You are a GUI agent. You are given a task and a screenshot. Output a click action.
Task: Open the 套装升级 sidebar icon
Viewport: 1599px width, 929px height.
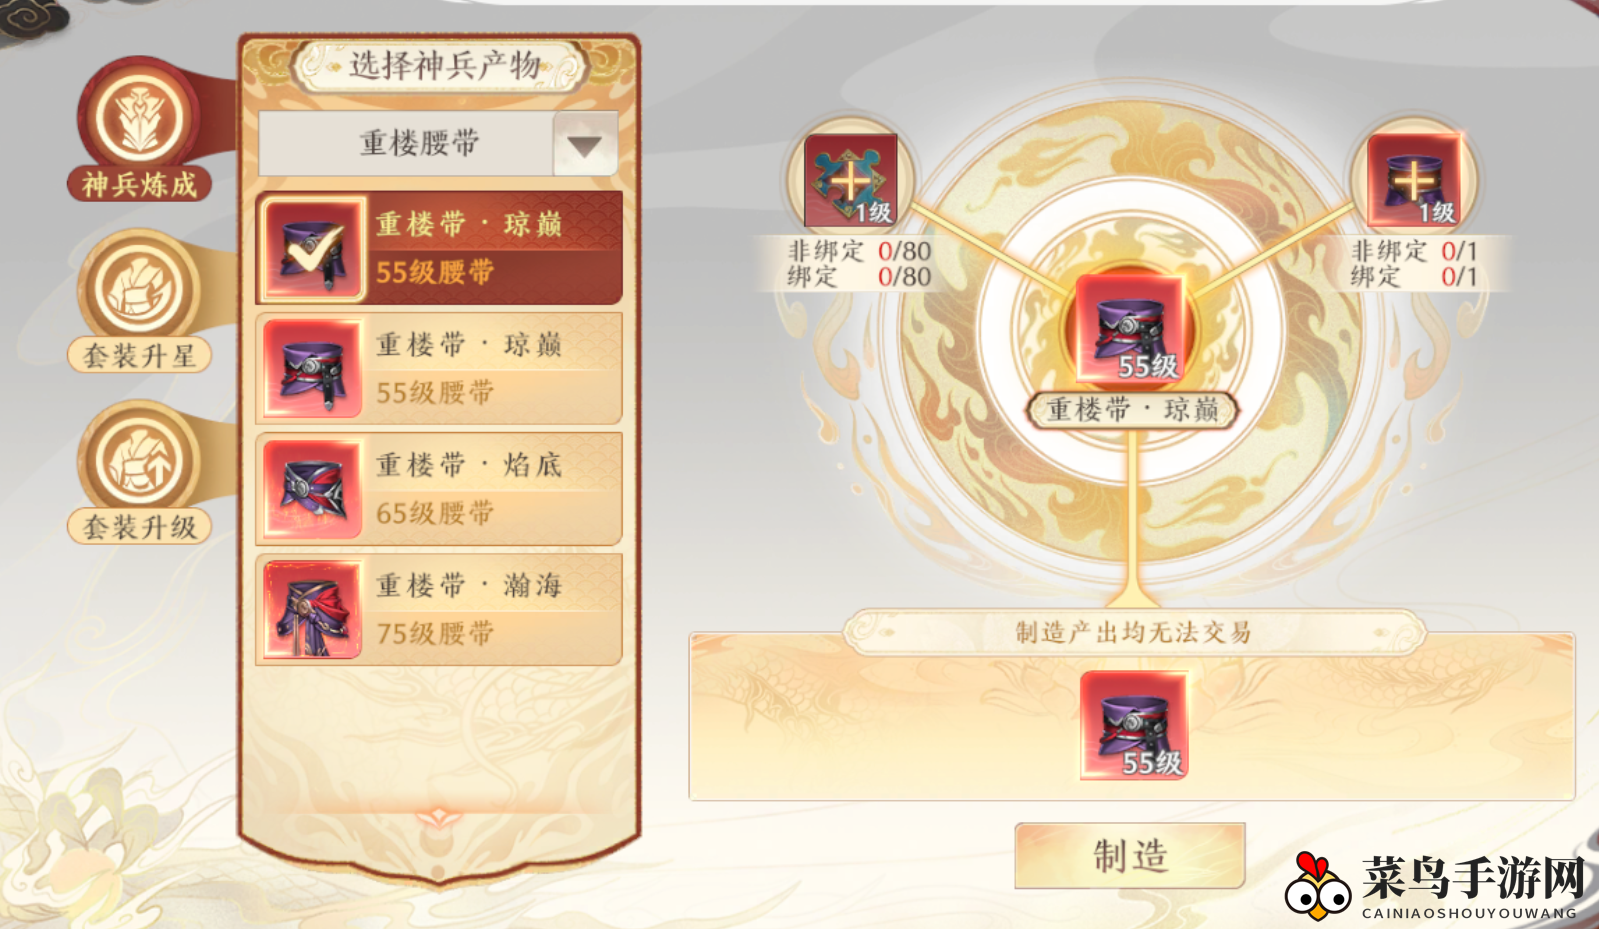tap(140, 460)
